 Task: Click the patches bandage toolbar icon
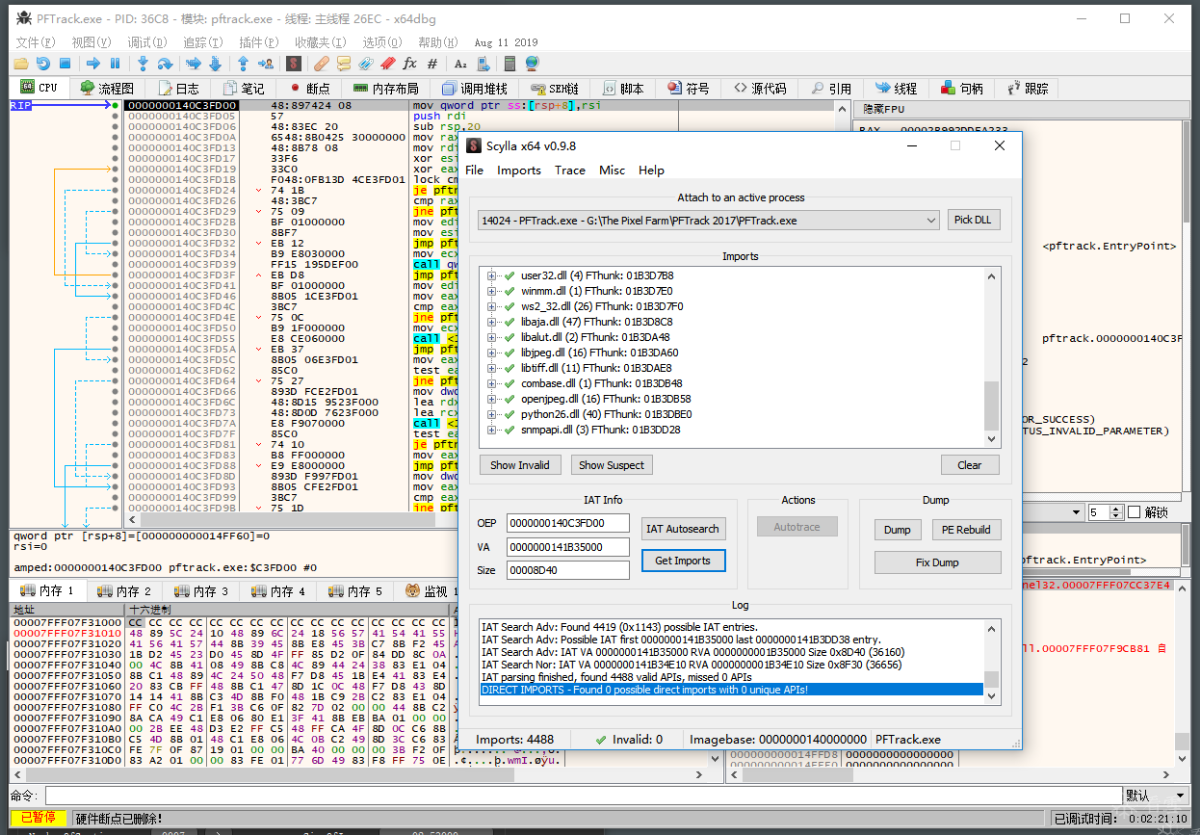click(322, 63)
